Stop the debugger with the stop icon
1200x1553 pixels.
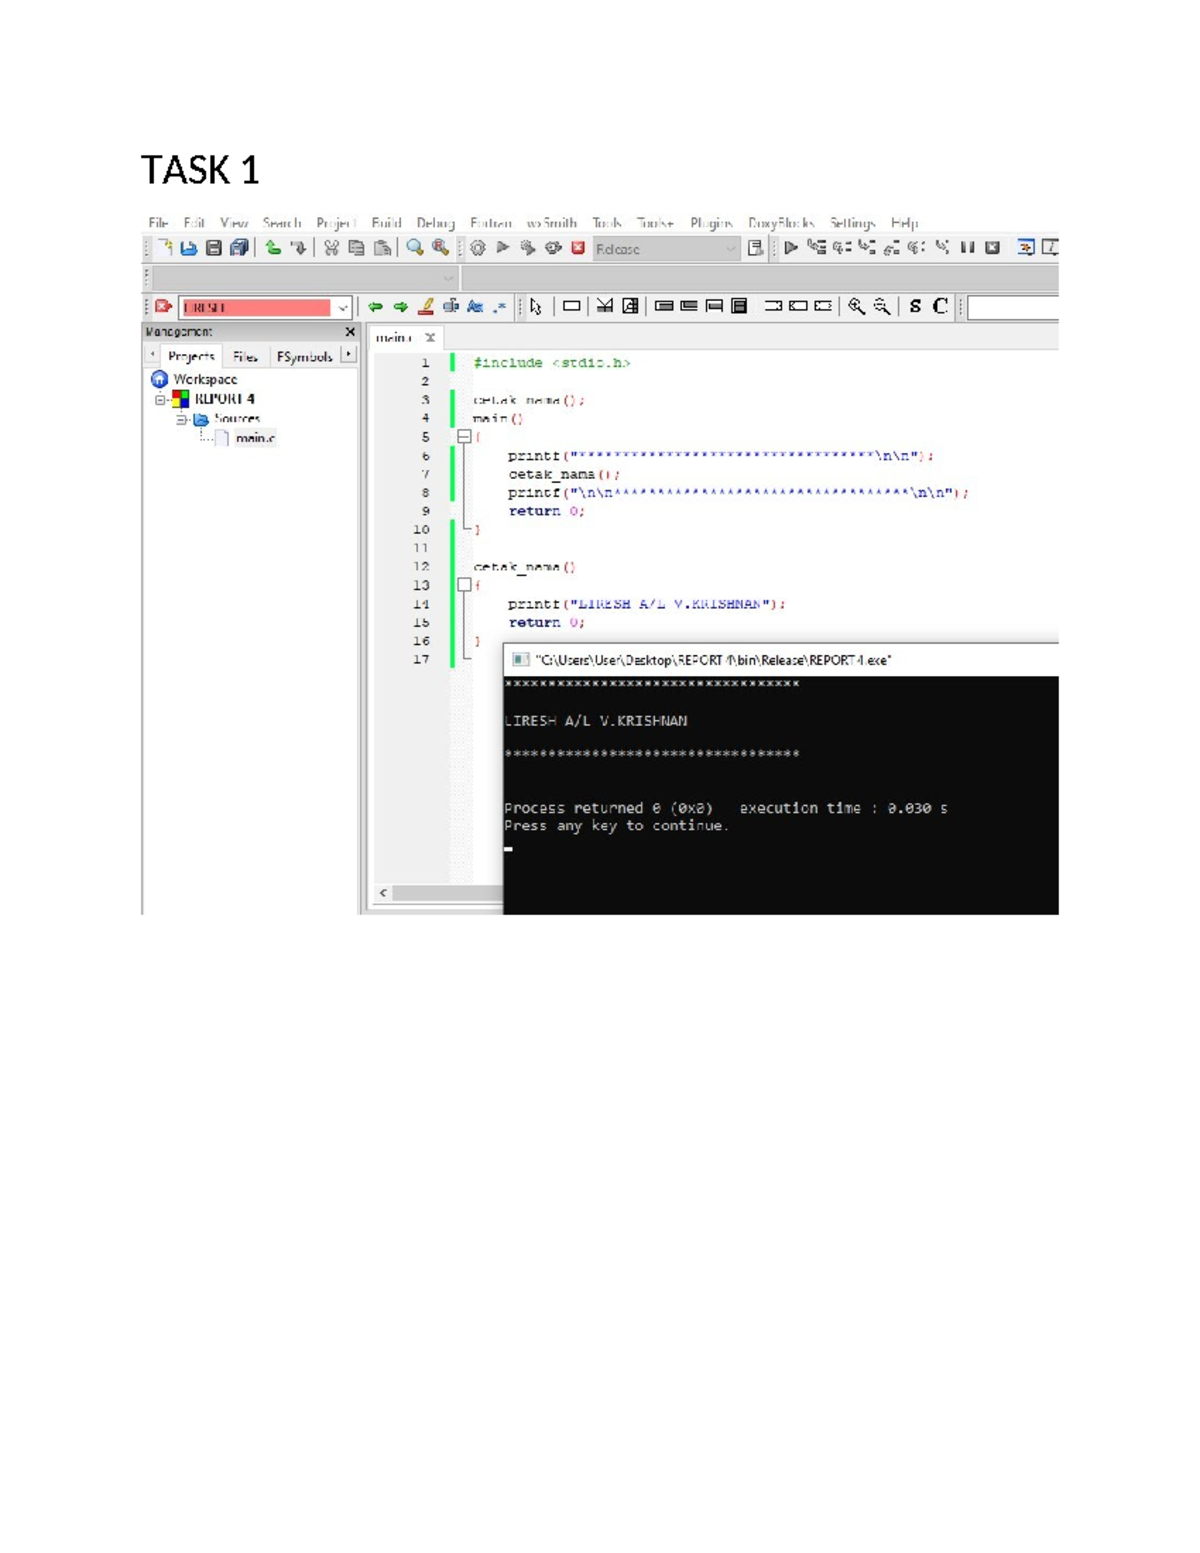pos(992,248)
